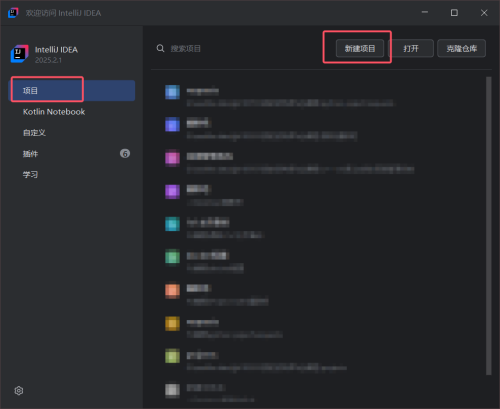Click the search magnifier icon
This screenshot has width=500, height=409.
coord(160,48)
